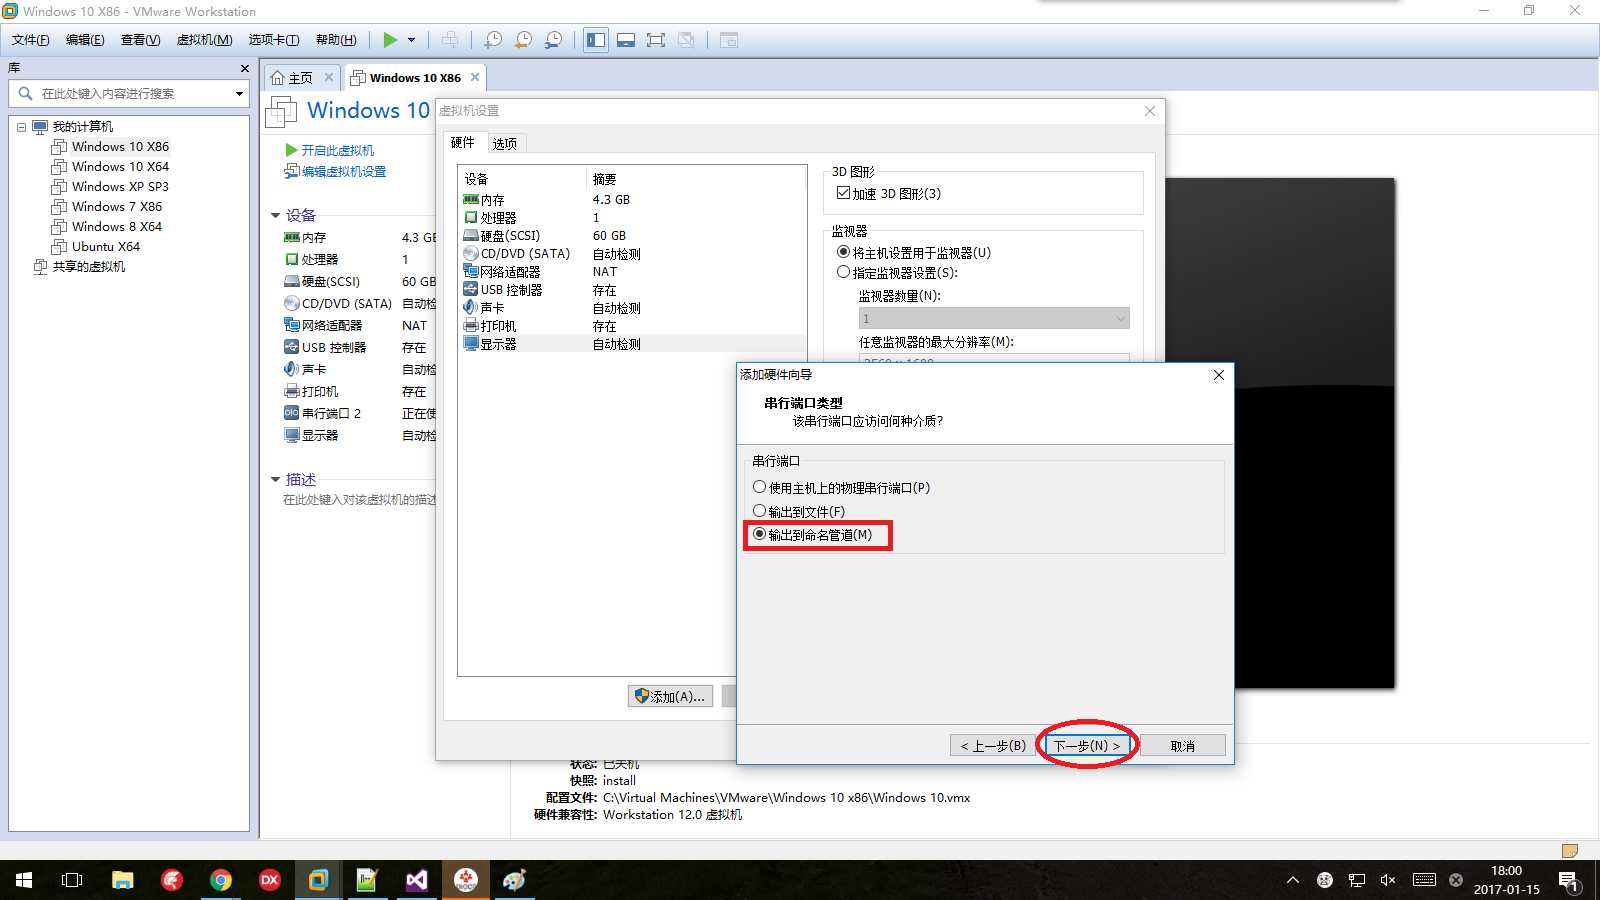Select Windows XP SP3 in the library tree
The width and height of the screenshot is (1600, 900).
(x=120, y=187)
